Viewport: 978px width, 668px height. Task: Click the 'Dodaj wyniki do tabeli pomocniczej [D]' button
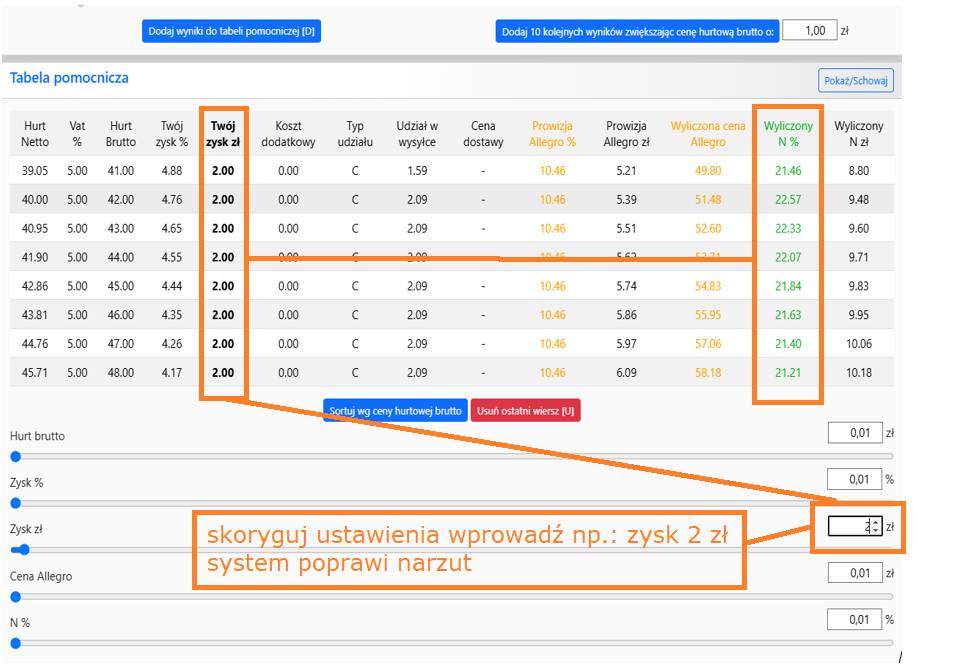coord(231,32)
